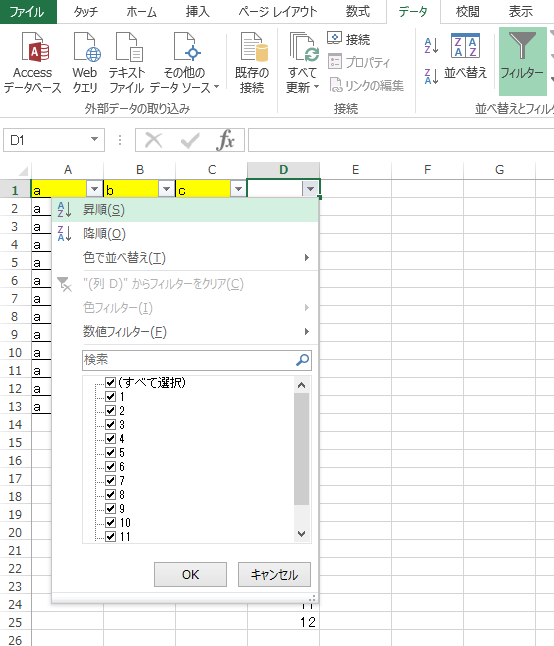Viewport: 554px width, 646px height.
Task: Click the select-all corner triangle
Action: click(21, 170)
